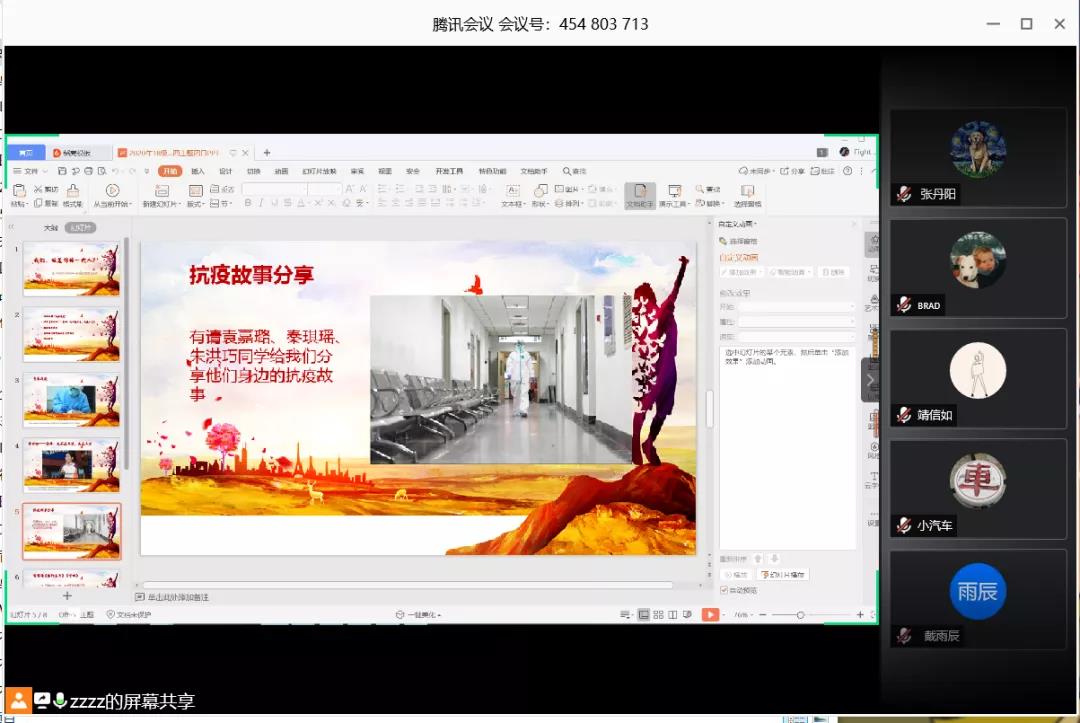The width and height of the screenshot is (1080, 723).
Task: Click the 形状 shapes icon
Action: point(540,190)
